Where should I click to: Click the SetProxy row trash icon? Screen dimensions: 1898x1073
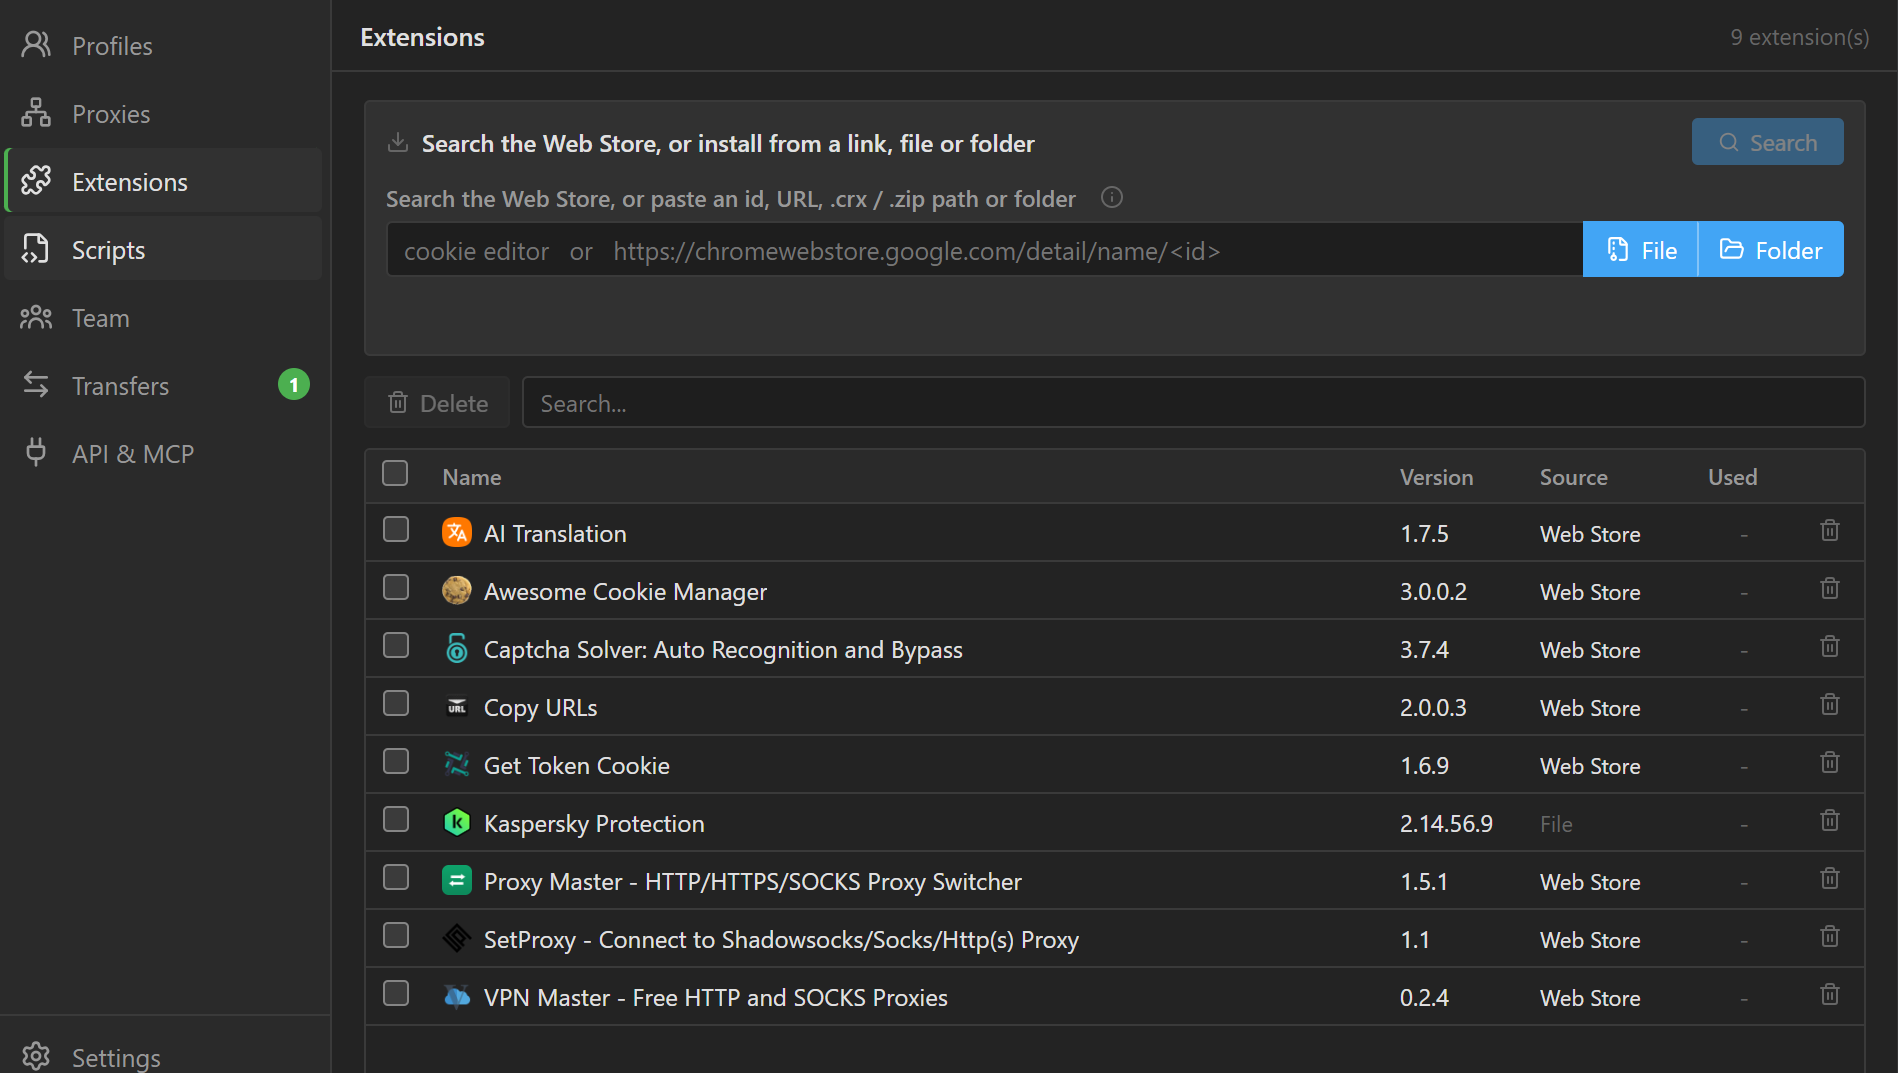(1829, 937)
